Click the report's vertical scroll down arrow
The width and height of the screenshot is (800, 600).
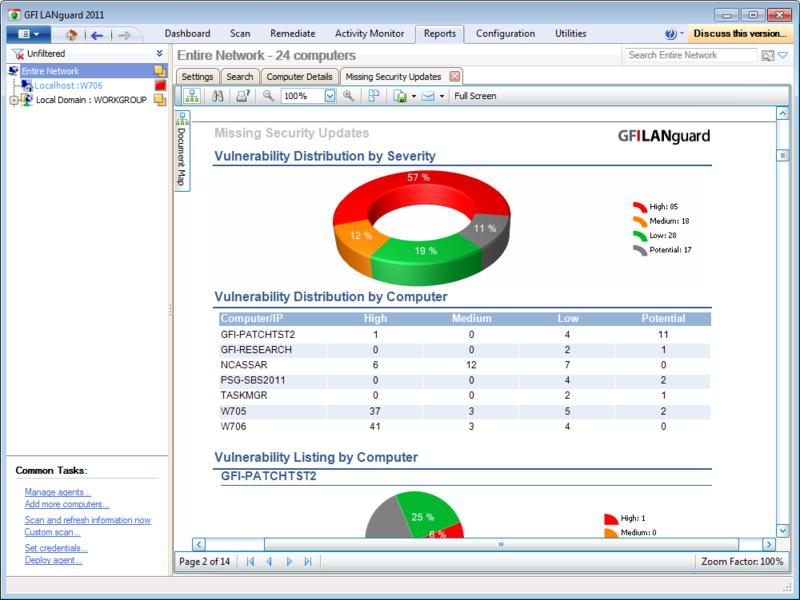(783, 531)
